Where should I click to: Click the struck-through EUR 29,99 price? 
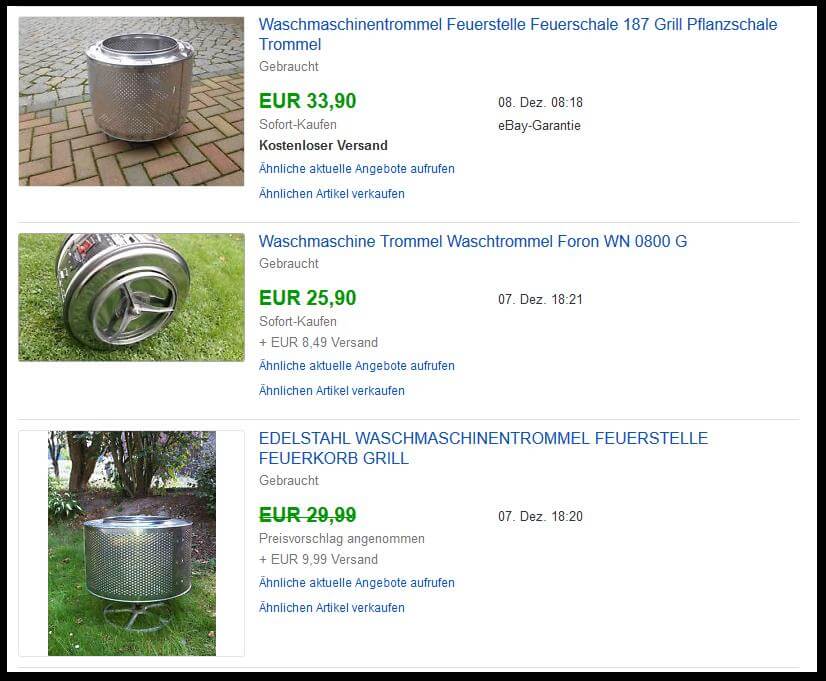coord(308,515)
